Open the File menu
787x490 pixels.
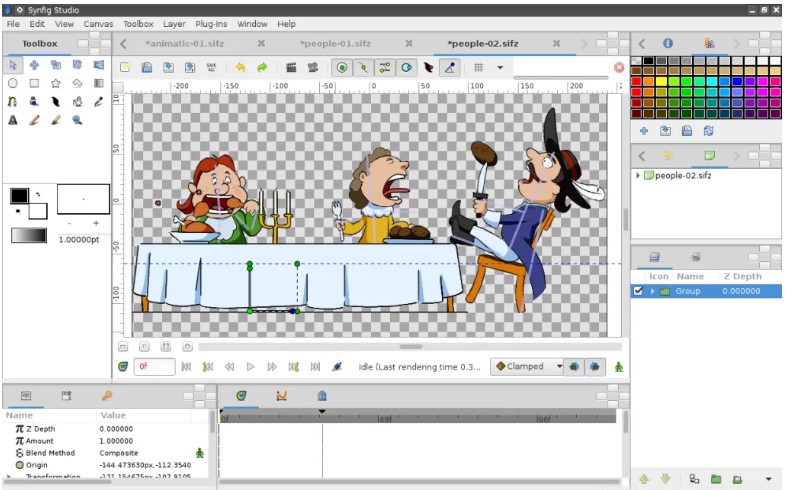tap(13, 24)
